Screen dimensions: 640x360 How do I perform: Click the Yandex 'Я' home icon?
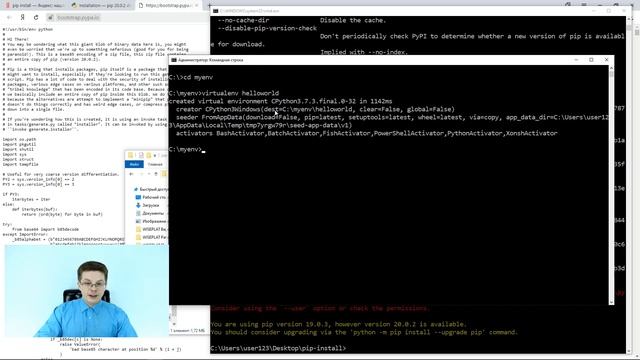pos(22,18)
